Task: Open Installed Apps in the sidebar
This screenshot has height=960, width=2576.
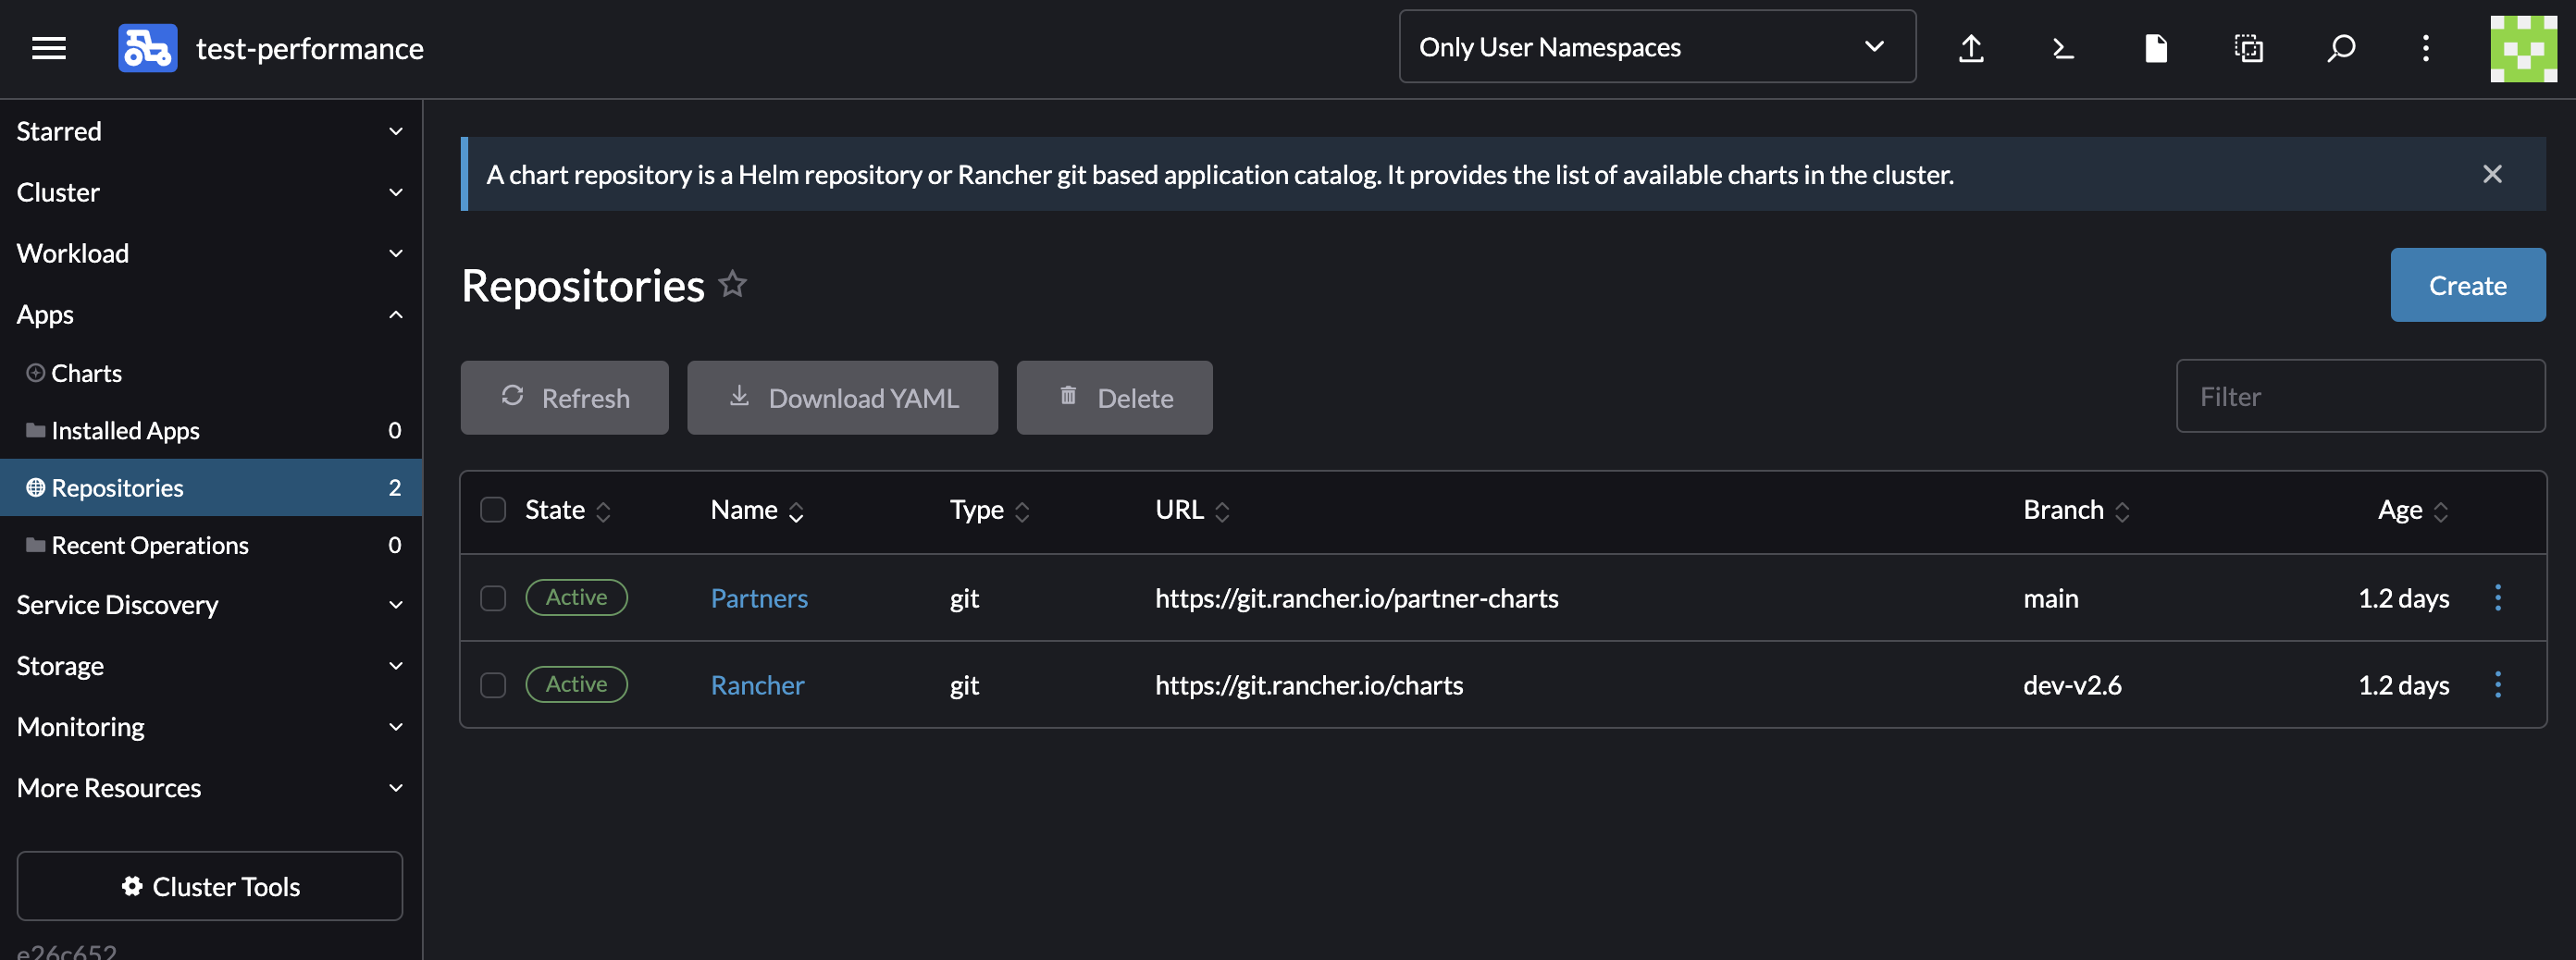Action: coord(125,430)
